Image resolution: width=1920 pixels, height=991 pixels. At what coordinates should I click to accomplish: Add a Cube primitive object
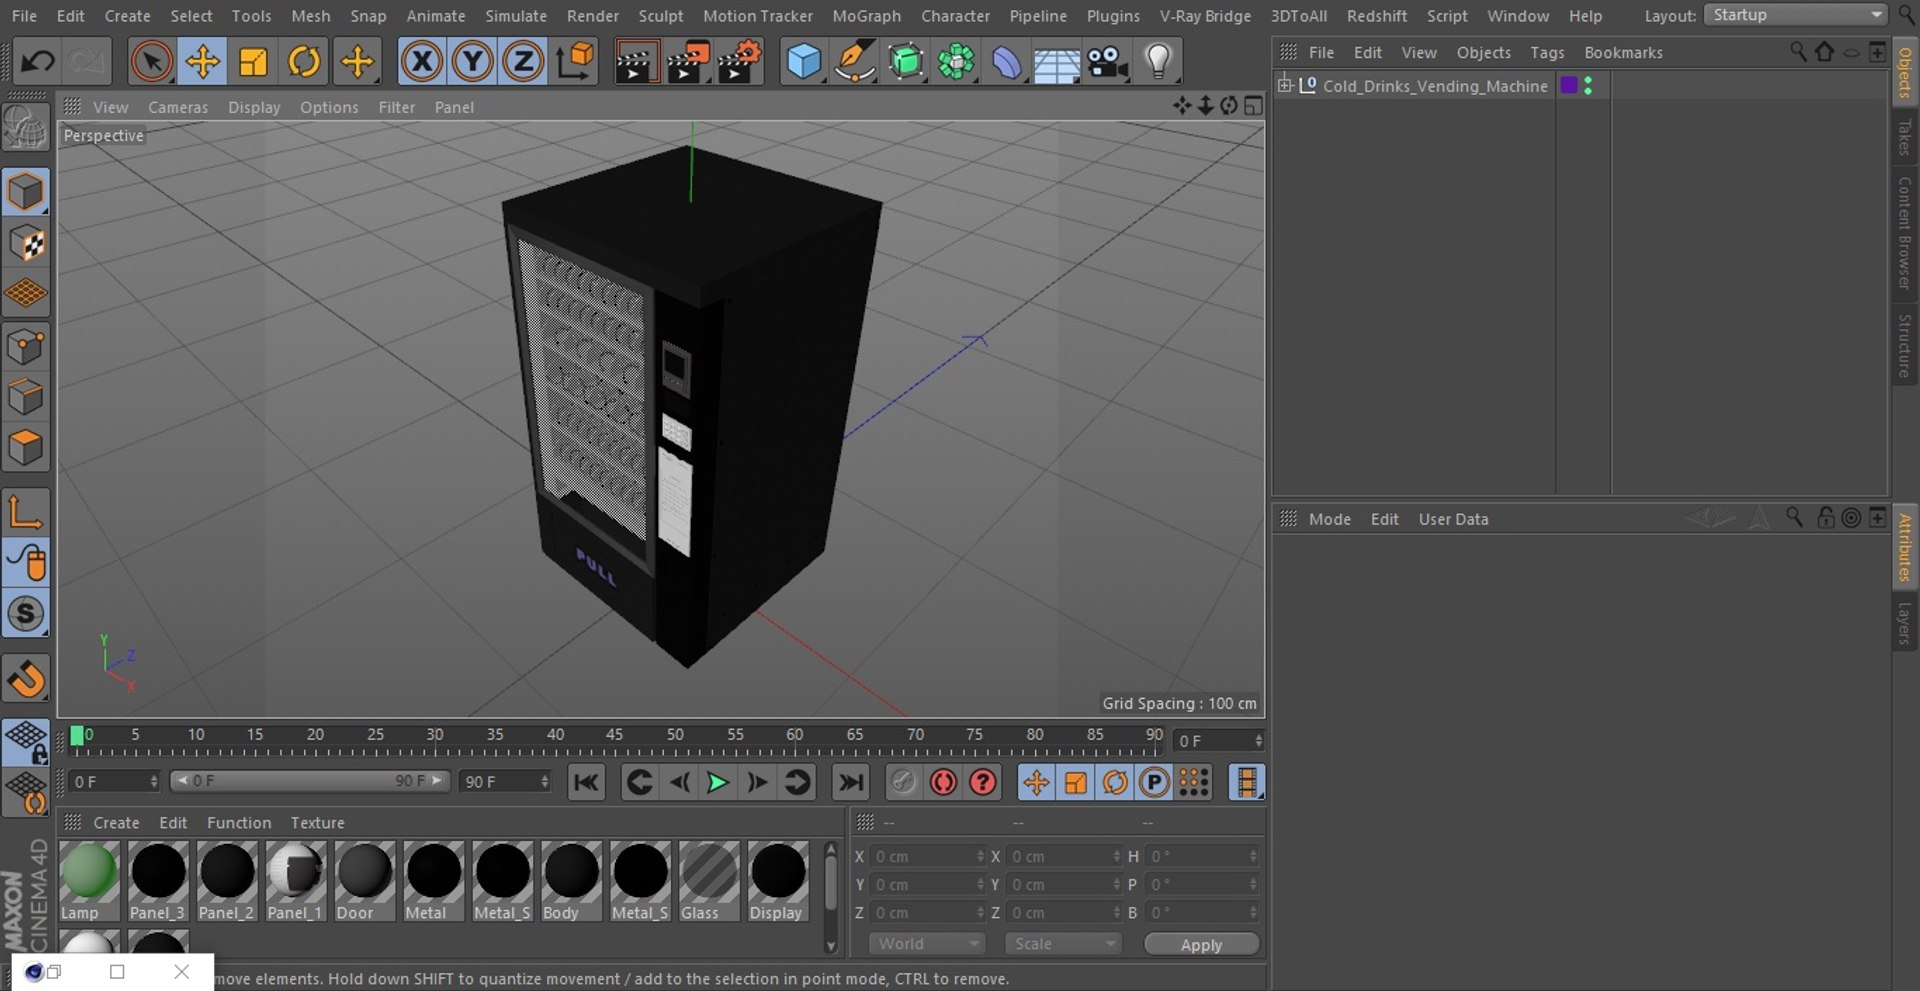point(803,62)
